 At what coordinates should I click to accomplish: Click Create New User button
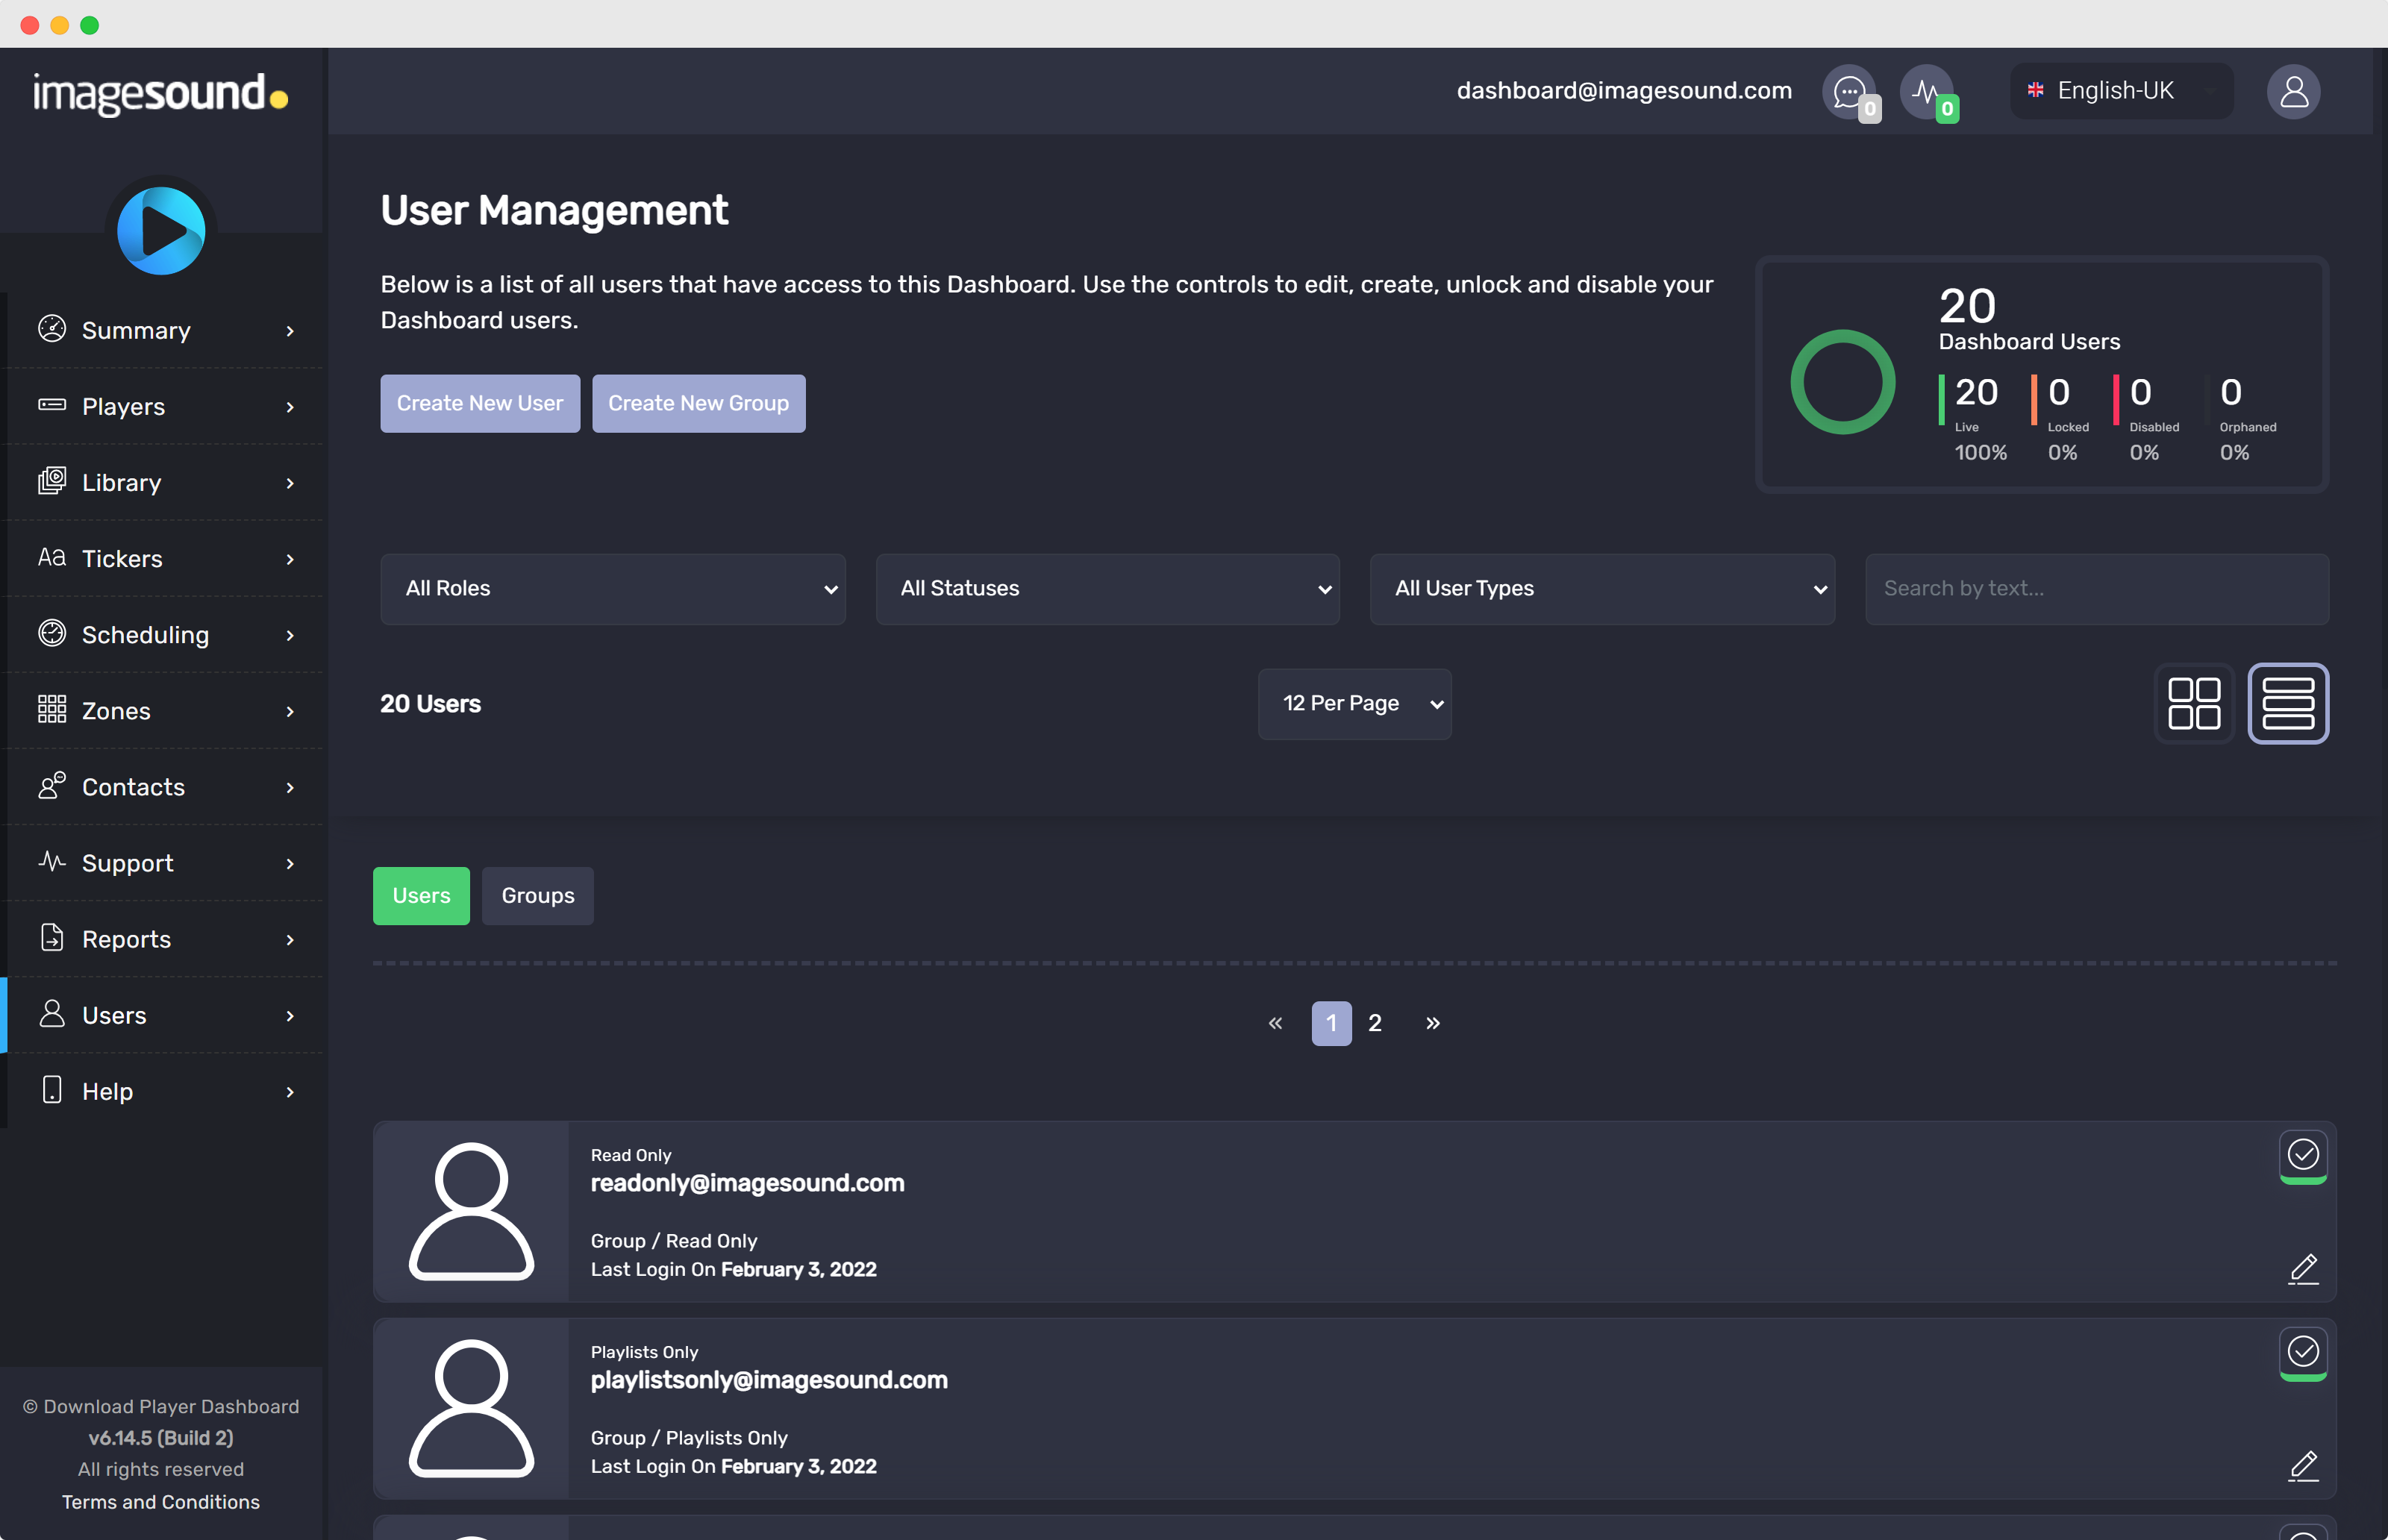click(480, 404)
